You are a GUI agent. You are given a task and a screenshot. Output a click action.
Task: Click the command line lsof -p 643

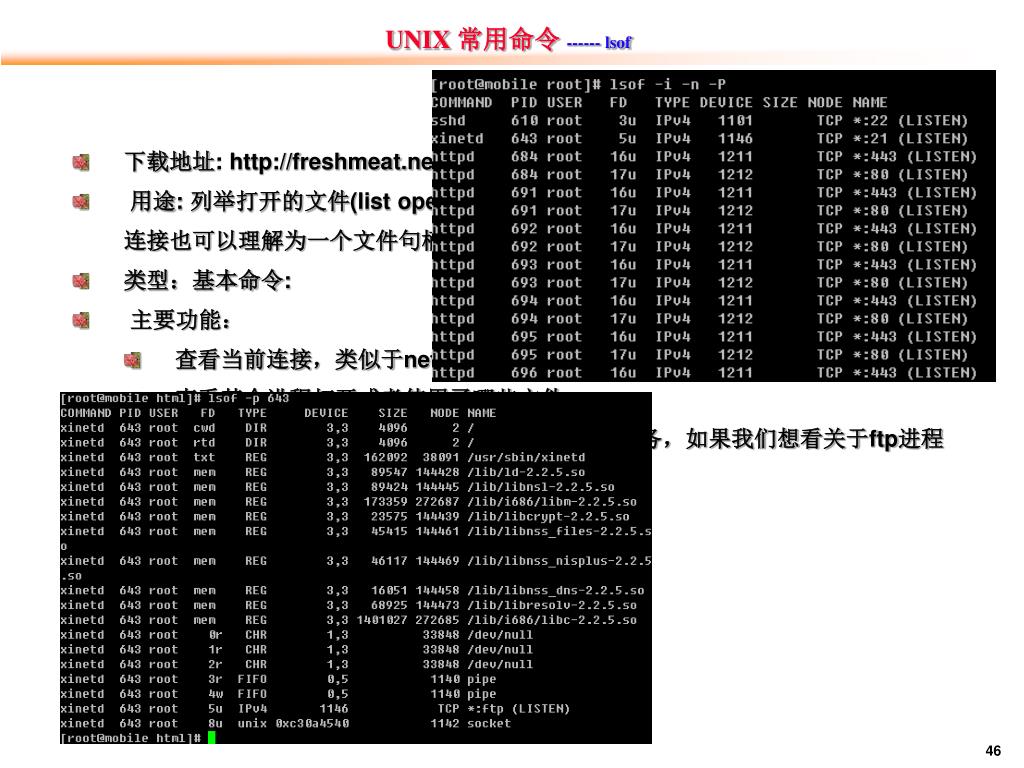coord(248,398)
